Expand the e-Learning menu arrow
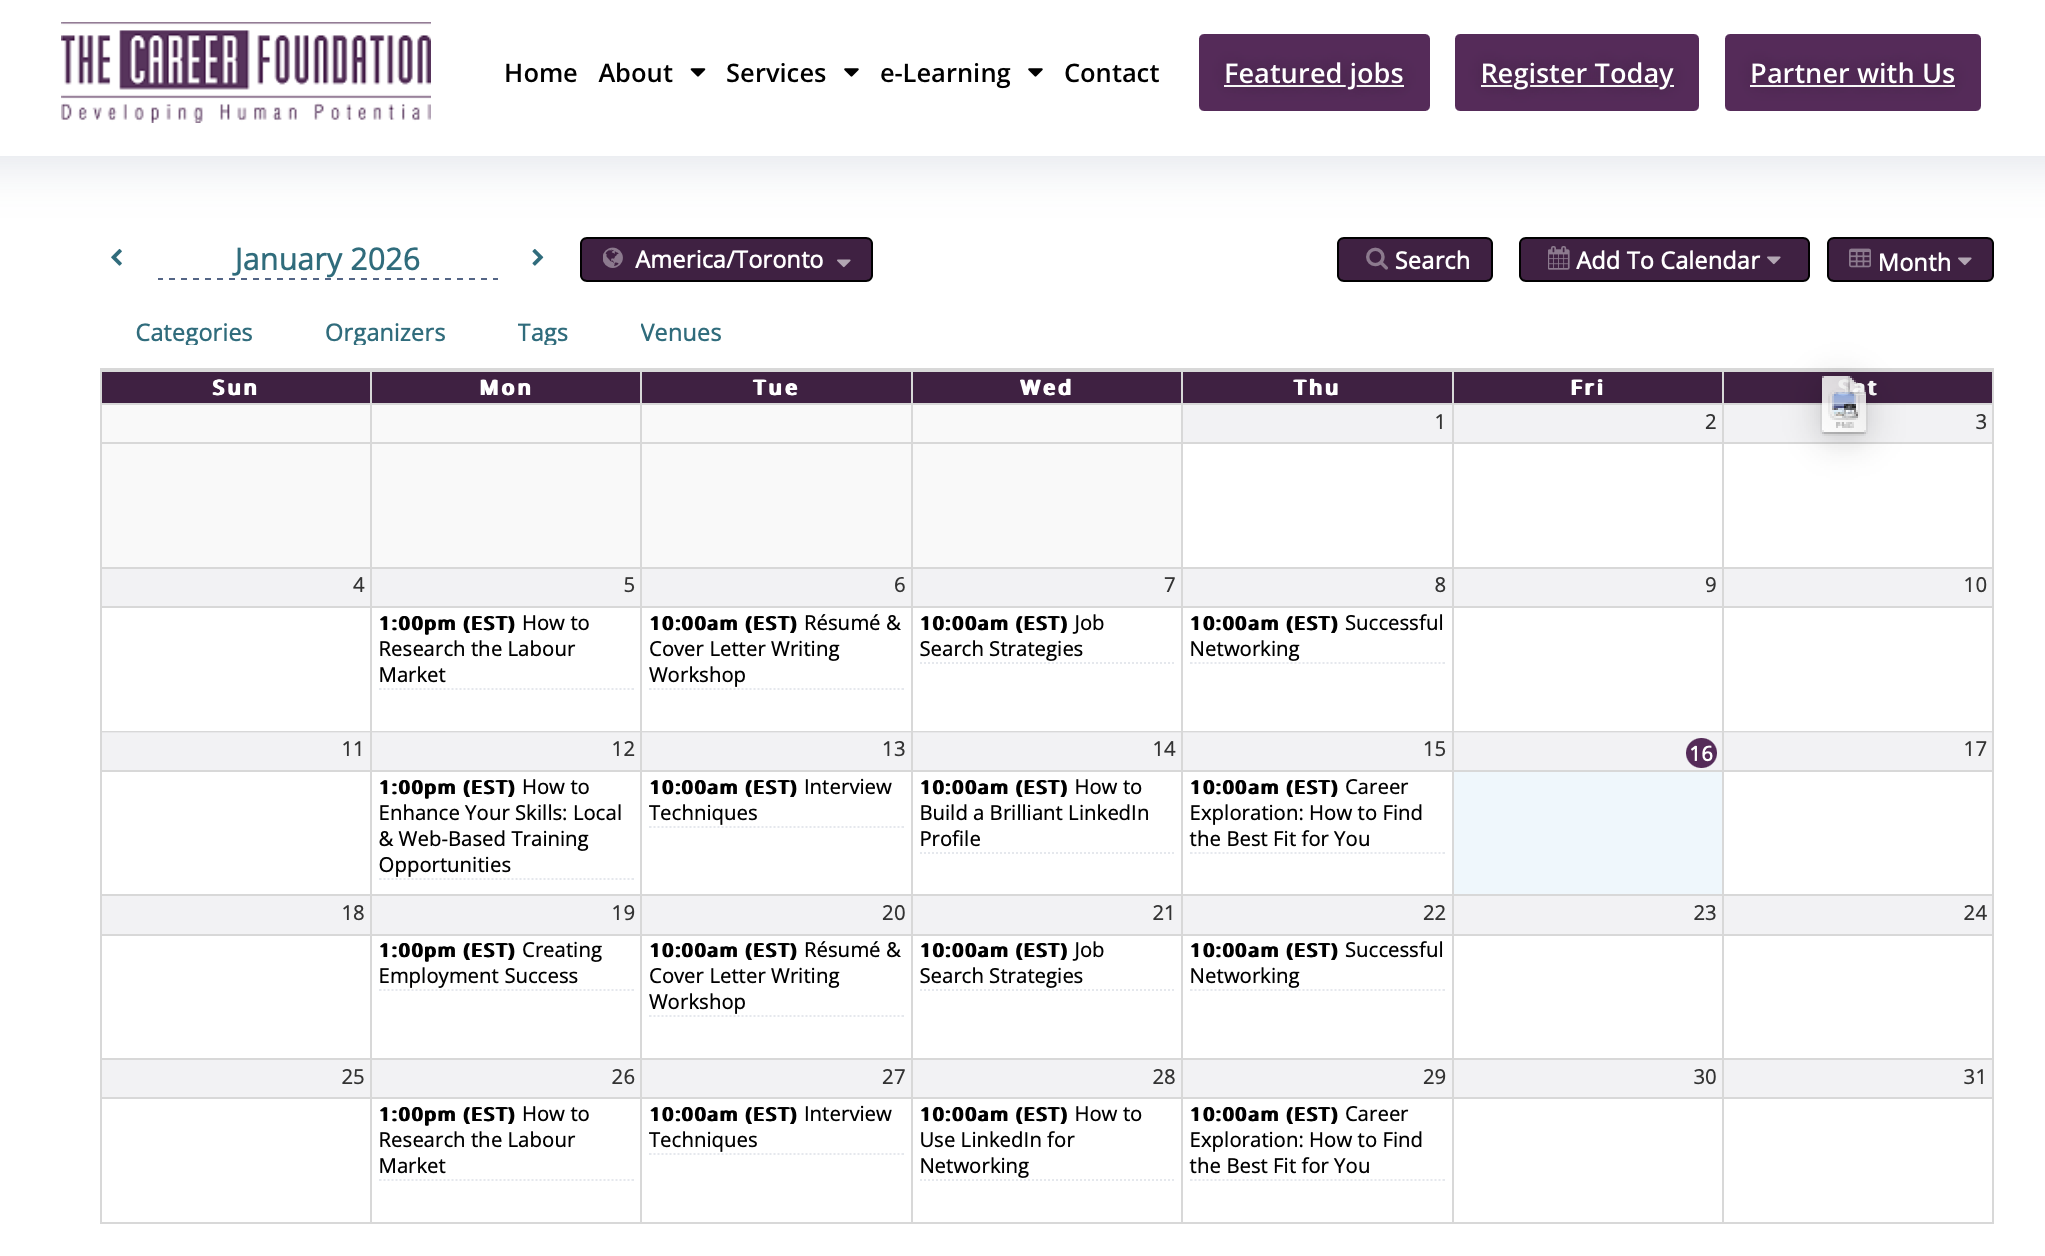This screenshot has height=1256, width=2045. tap(1036, 73)
